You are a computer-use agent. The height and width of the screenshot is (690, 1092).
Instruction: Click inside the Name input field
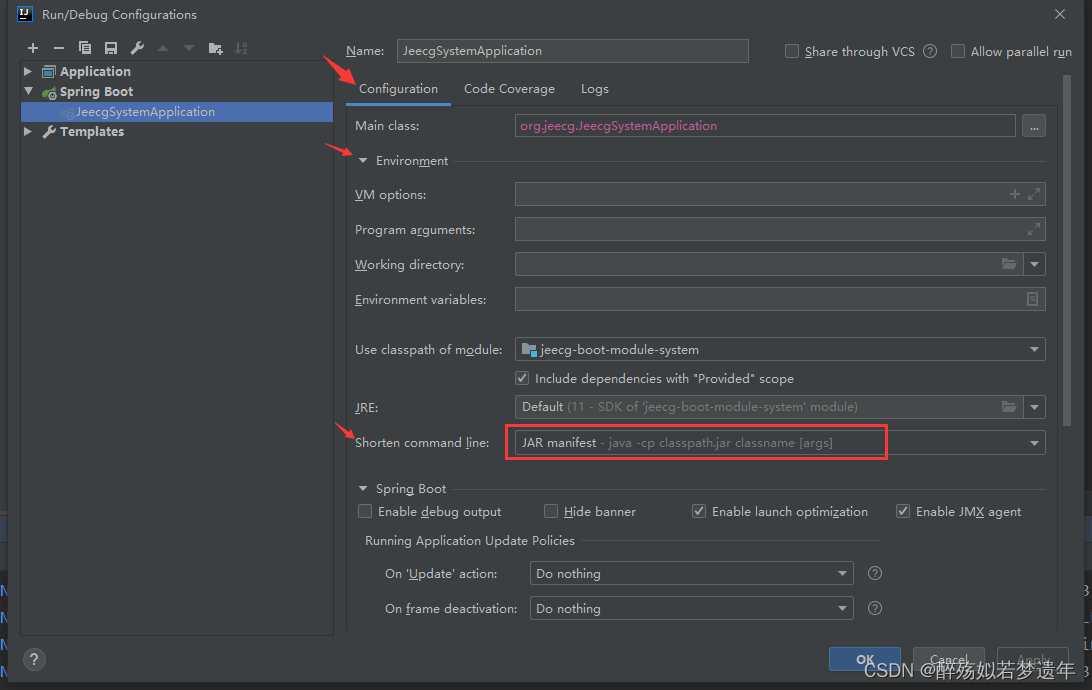click(572, 50)
